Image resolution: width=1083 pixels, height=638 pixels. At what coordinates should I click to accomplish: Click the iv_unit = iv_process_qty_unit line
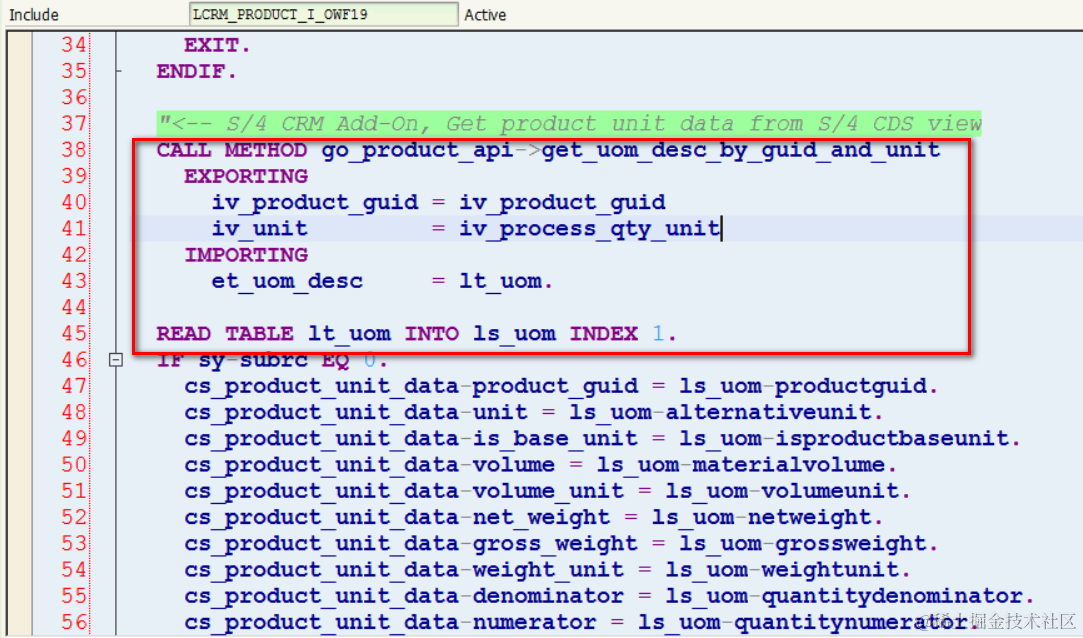tap(466, 229)
